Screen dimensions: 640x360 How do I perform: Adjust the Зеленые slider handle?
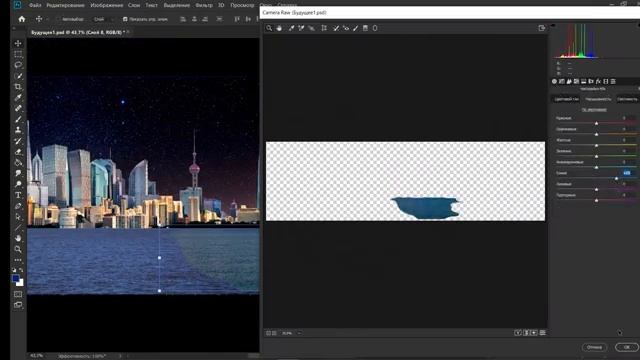[596, 156]
